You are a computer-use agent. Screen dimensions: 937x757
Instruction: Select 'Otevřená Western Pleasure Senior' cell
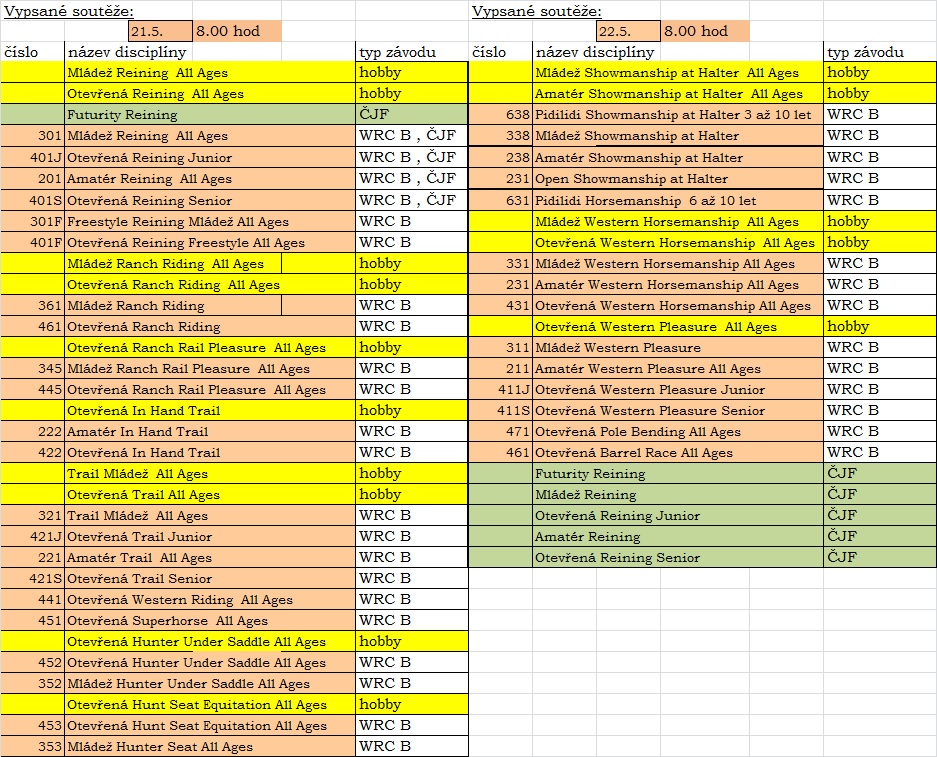tap(678, 410)
